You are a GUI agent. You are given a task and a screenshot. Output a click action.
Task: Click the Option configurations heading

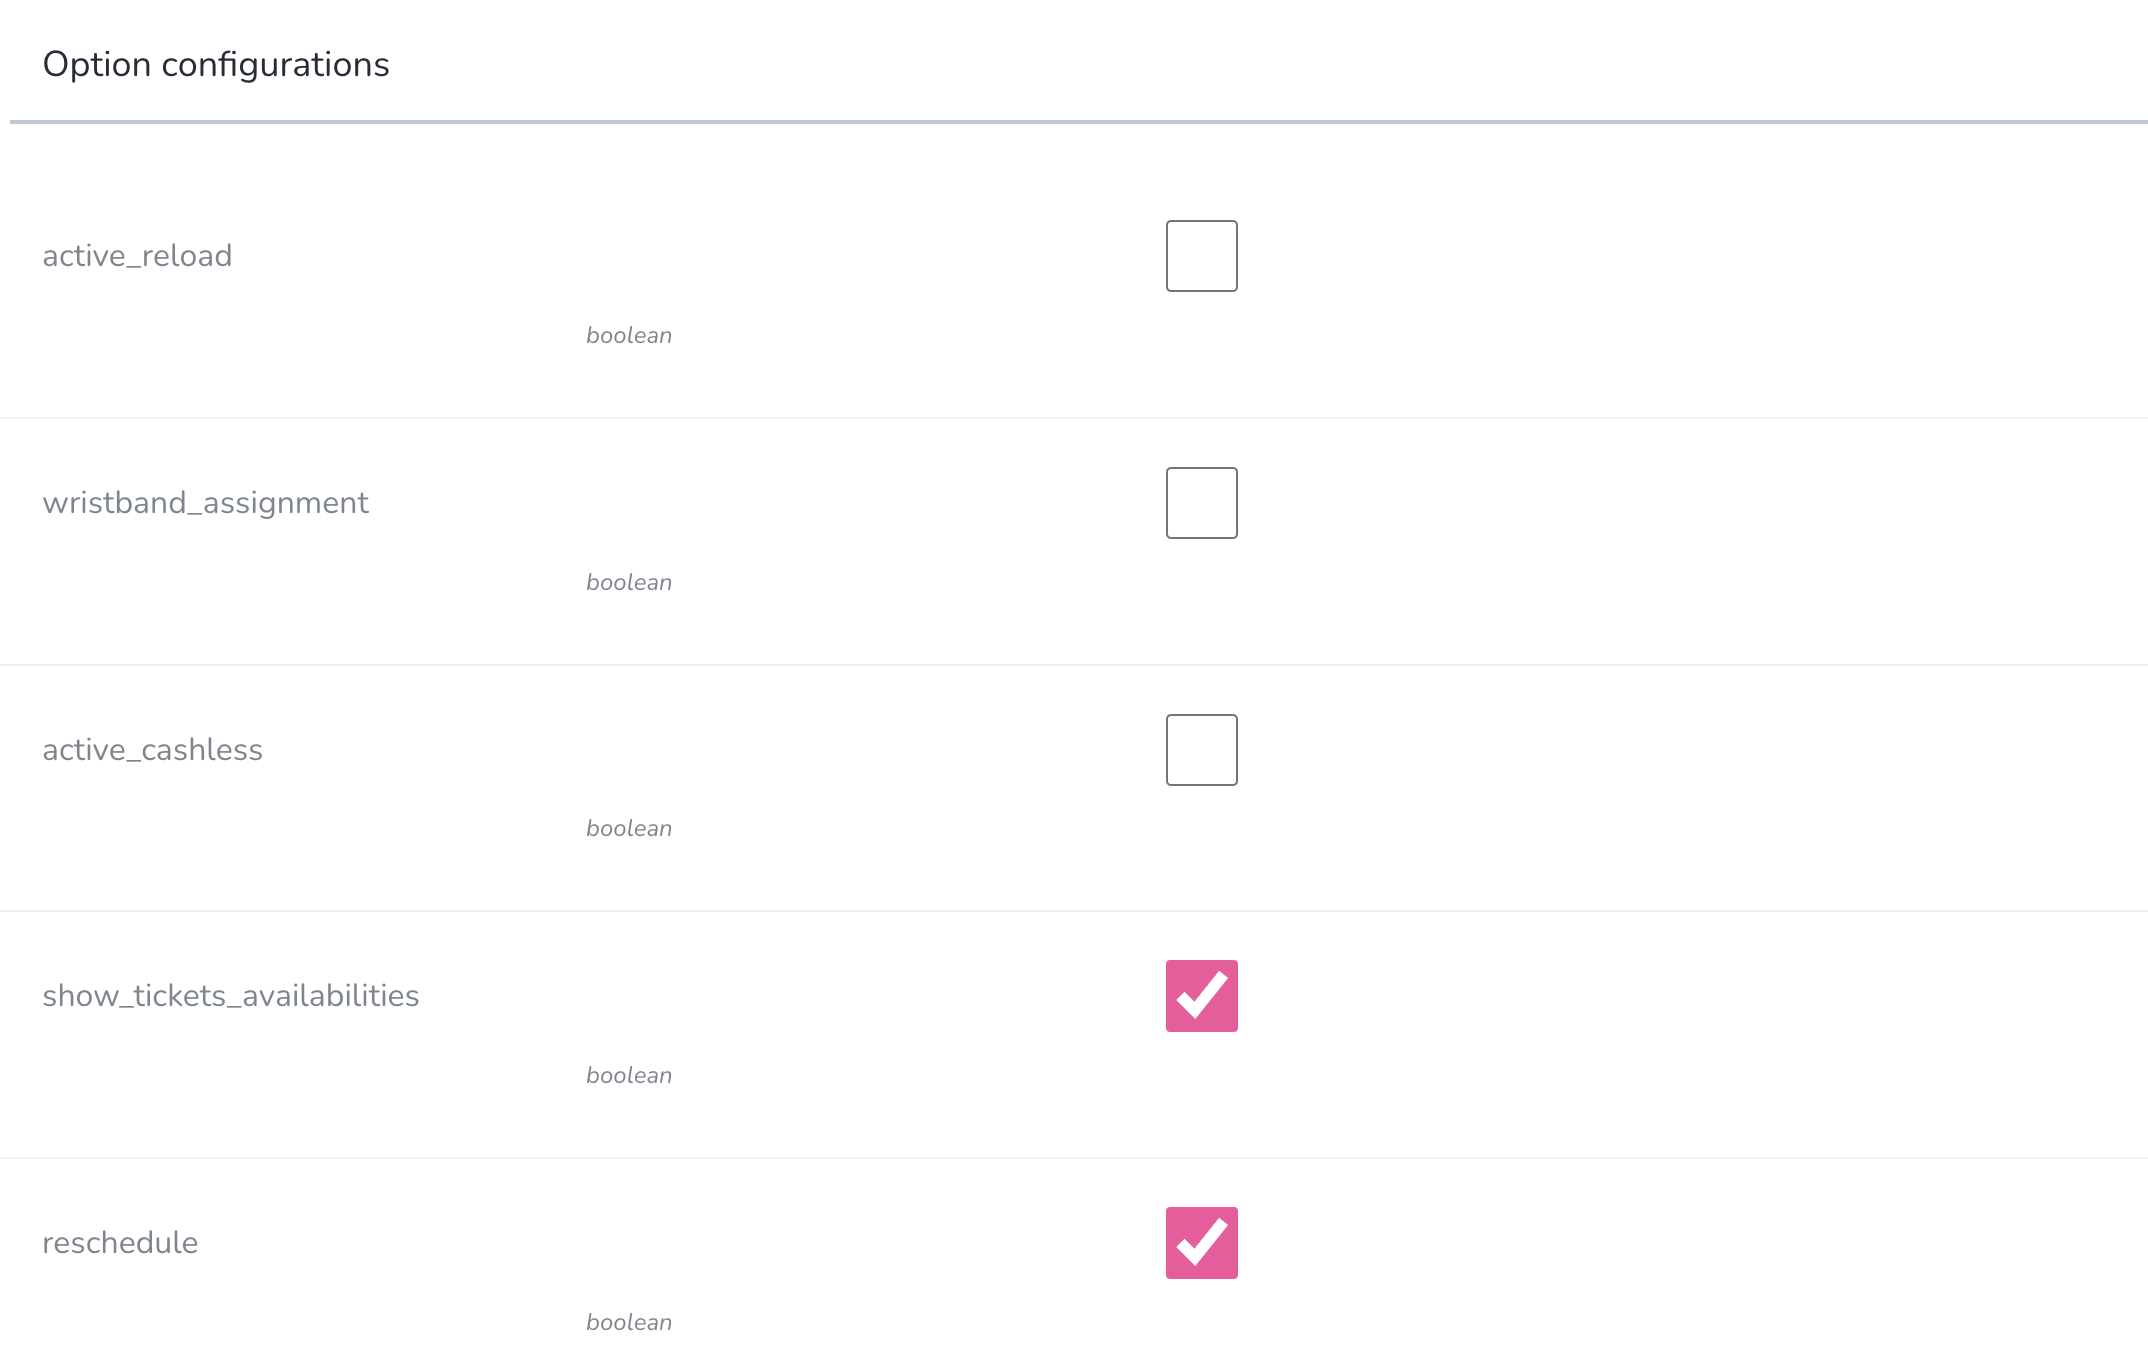[x=216, y=65]
